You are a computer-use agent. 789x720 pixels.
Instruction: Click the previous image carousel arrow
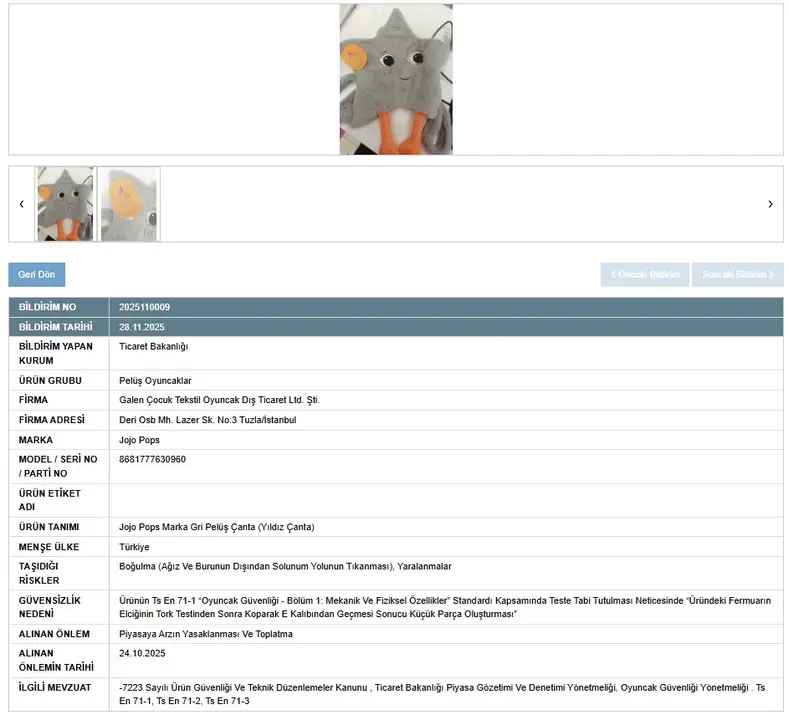[x=22, y=204]
